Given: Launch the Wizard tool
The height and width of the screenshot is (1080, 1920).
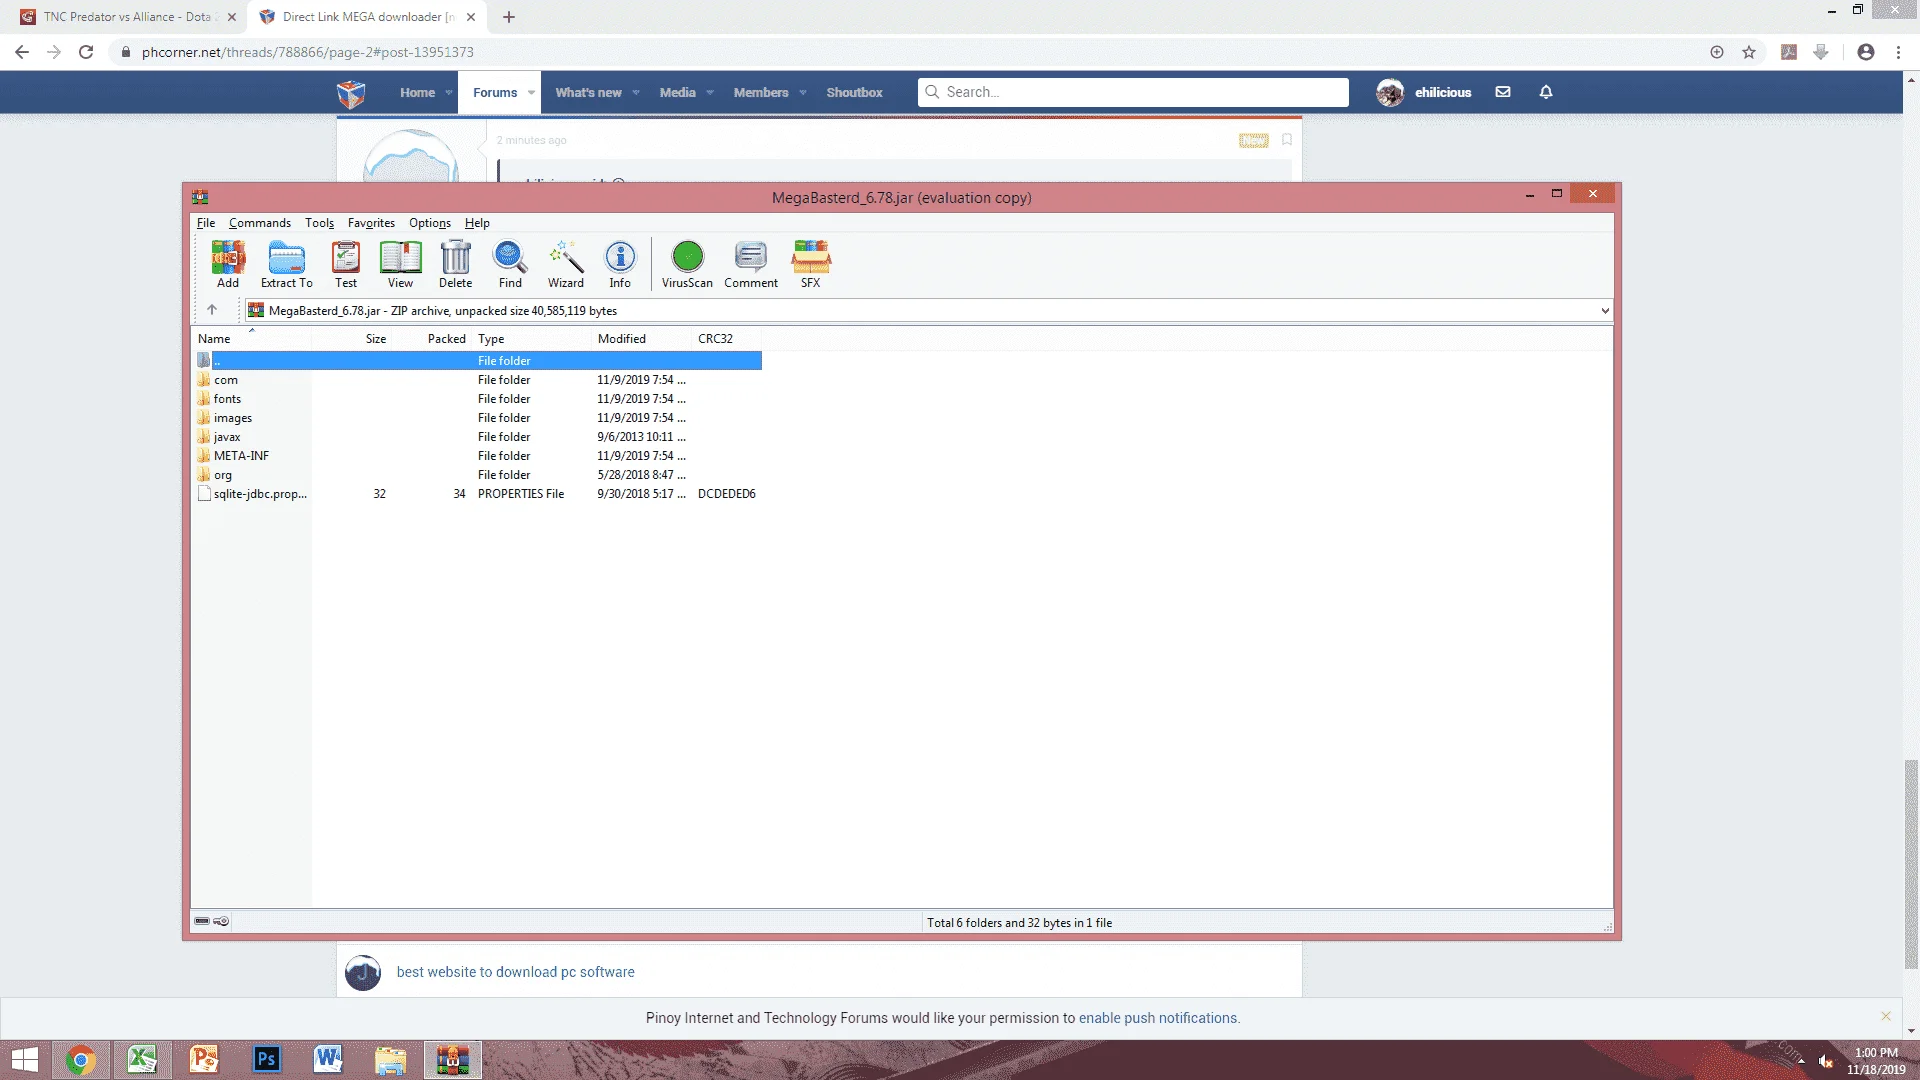Looking at the screenshot, I should pos(565,264).
